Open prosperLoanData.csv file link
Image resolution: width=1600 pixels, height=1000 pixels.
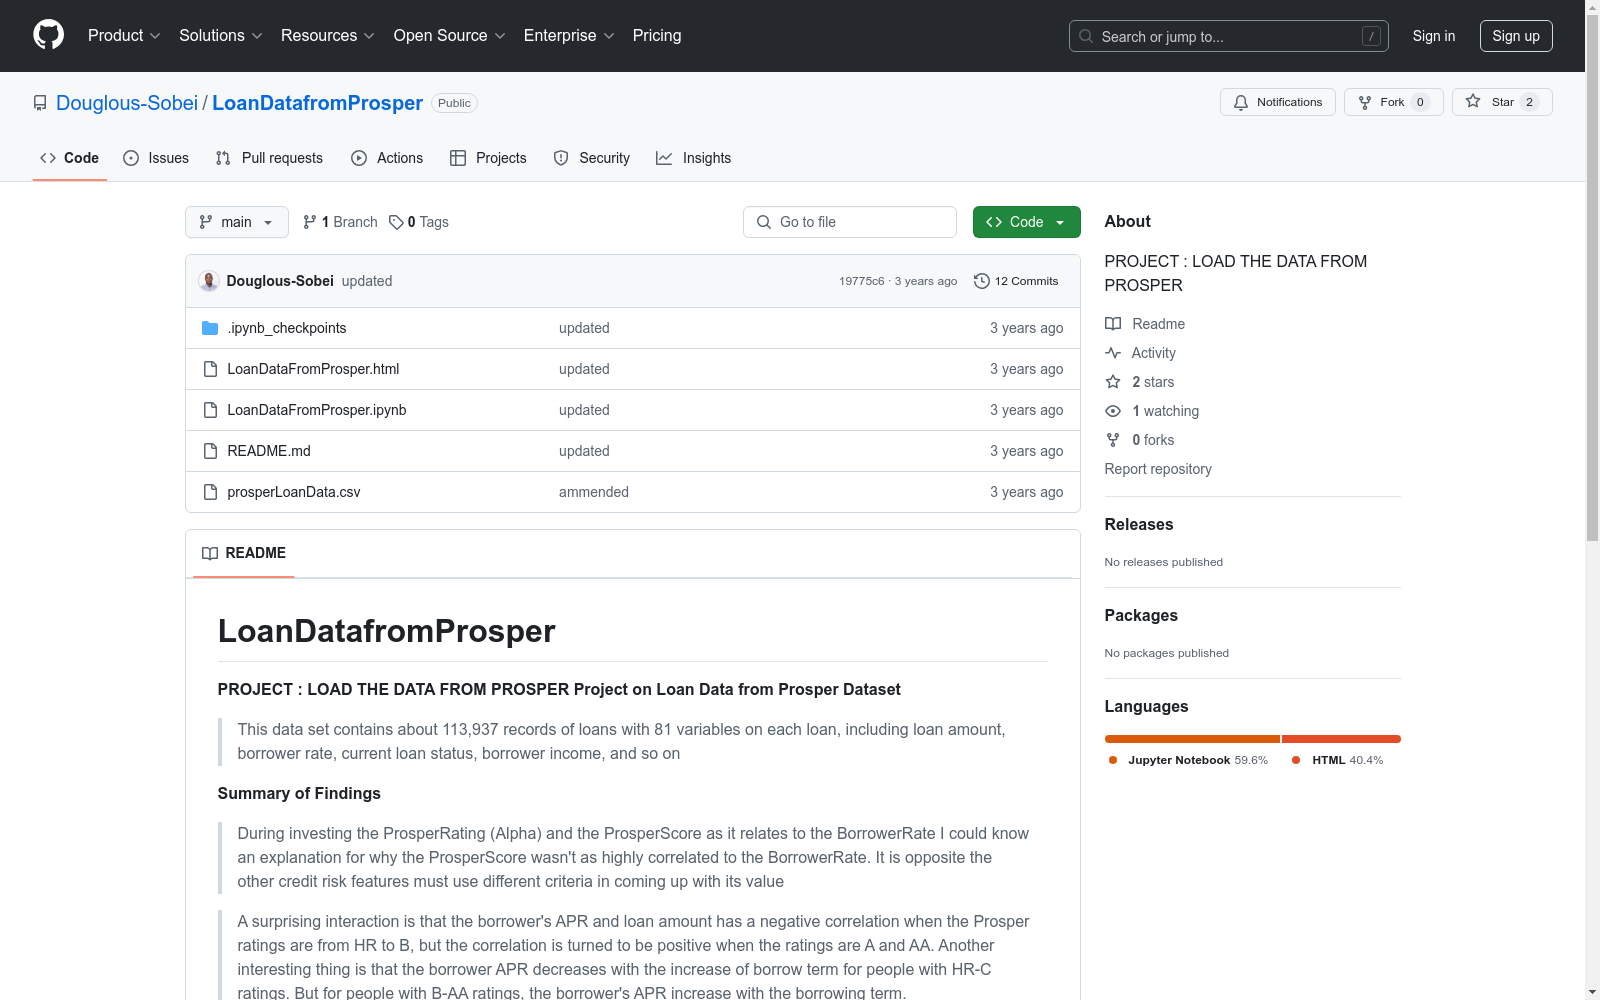[x=293, y=492]
